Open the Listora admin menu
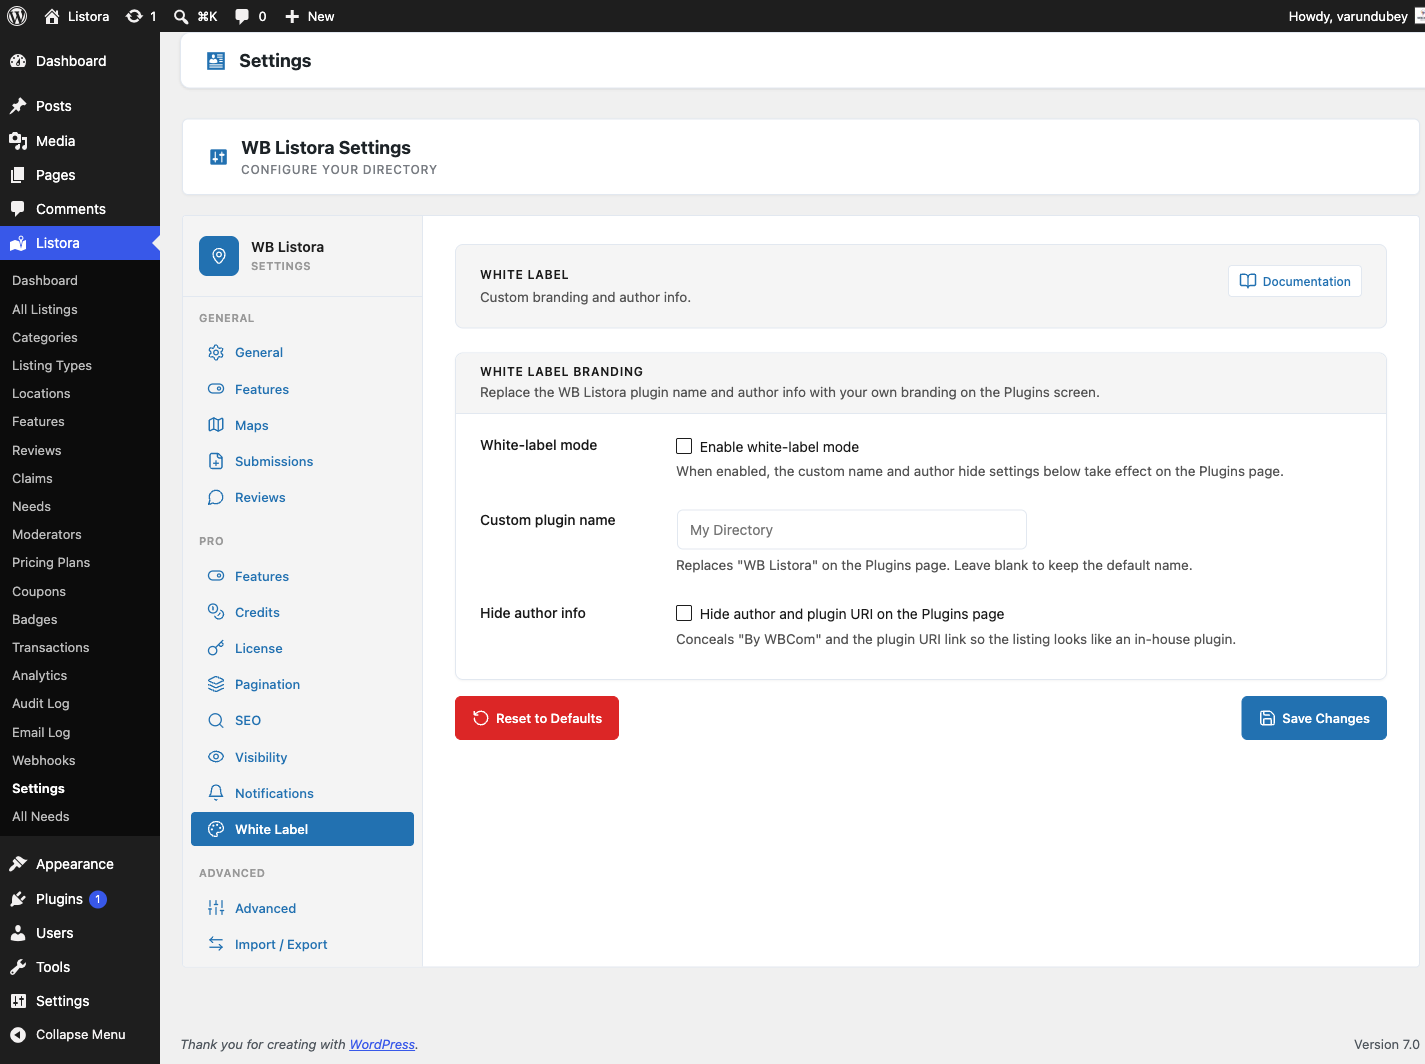1425x1064 pixels. tap(80, 243)
